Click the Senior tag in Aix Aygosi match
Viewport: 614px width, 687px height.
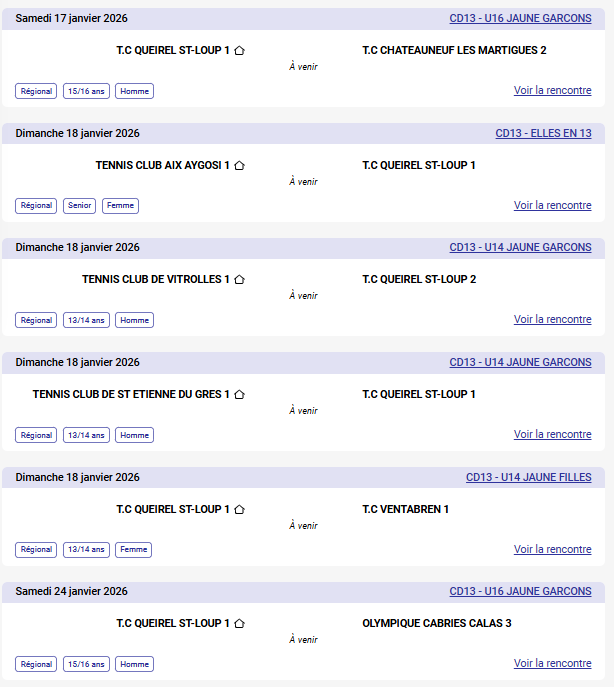click(80, 206)
